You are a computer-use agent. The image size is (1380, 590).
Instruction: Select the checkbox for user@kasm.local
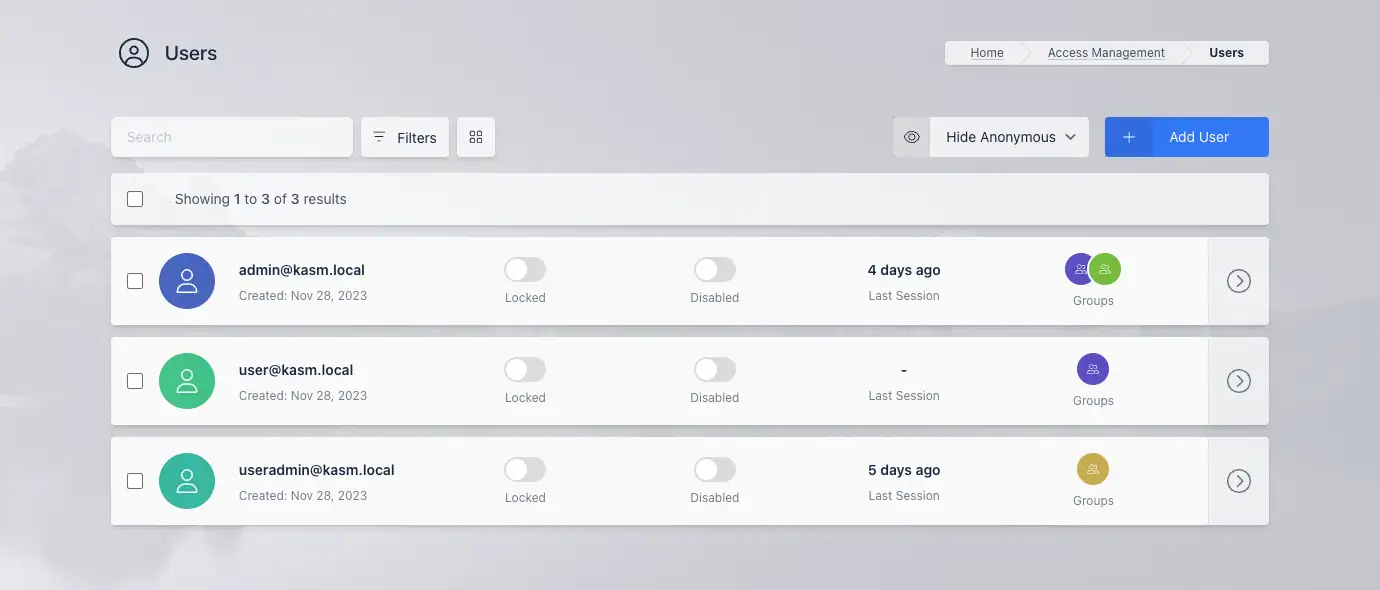(x=135, y=381)
